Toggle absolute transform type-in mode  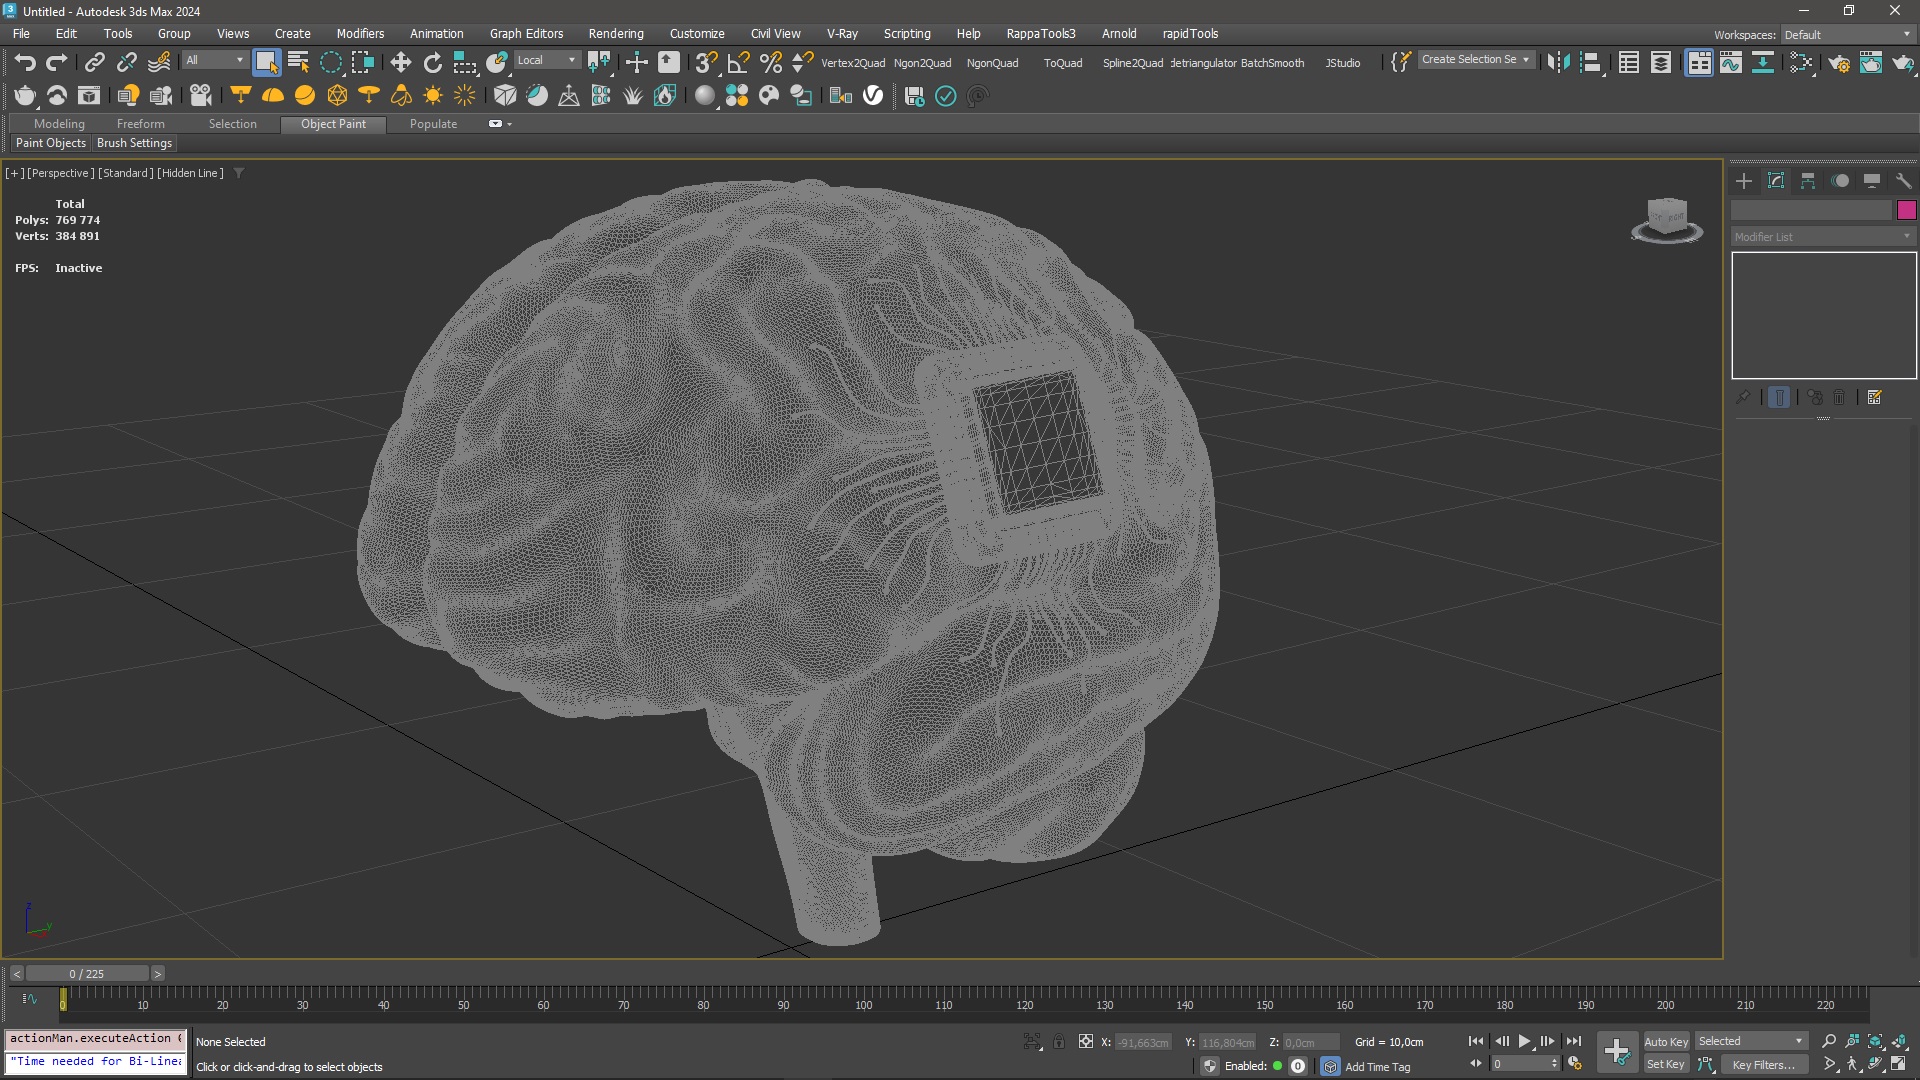pos(1086,1042)
